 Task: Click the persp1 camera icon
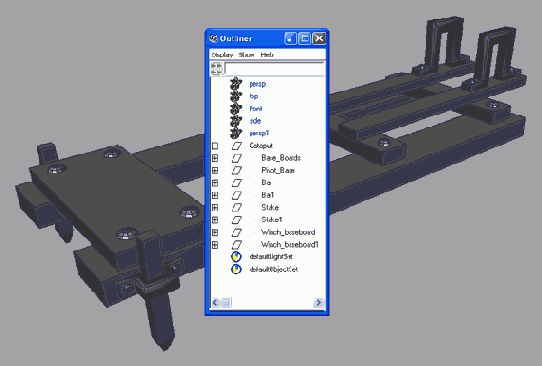(x=236, y=133)
